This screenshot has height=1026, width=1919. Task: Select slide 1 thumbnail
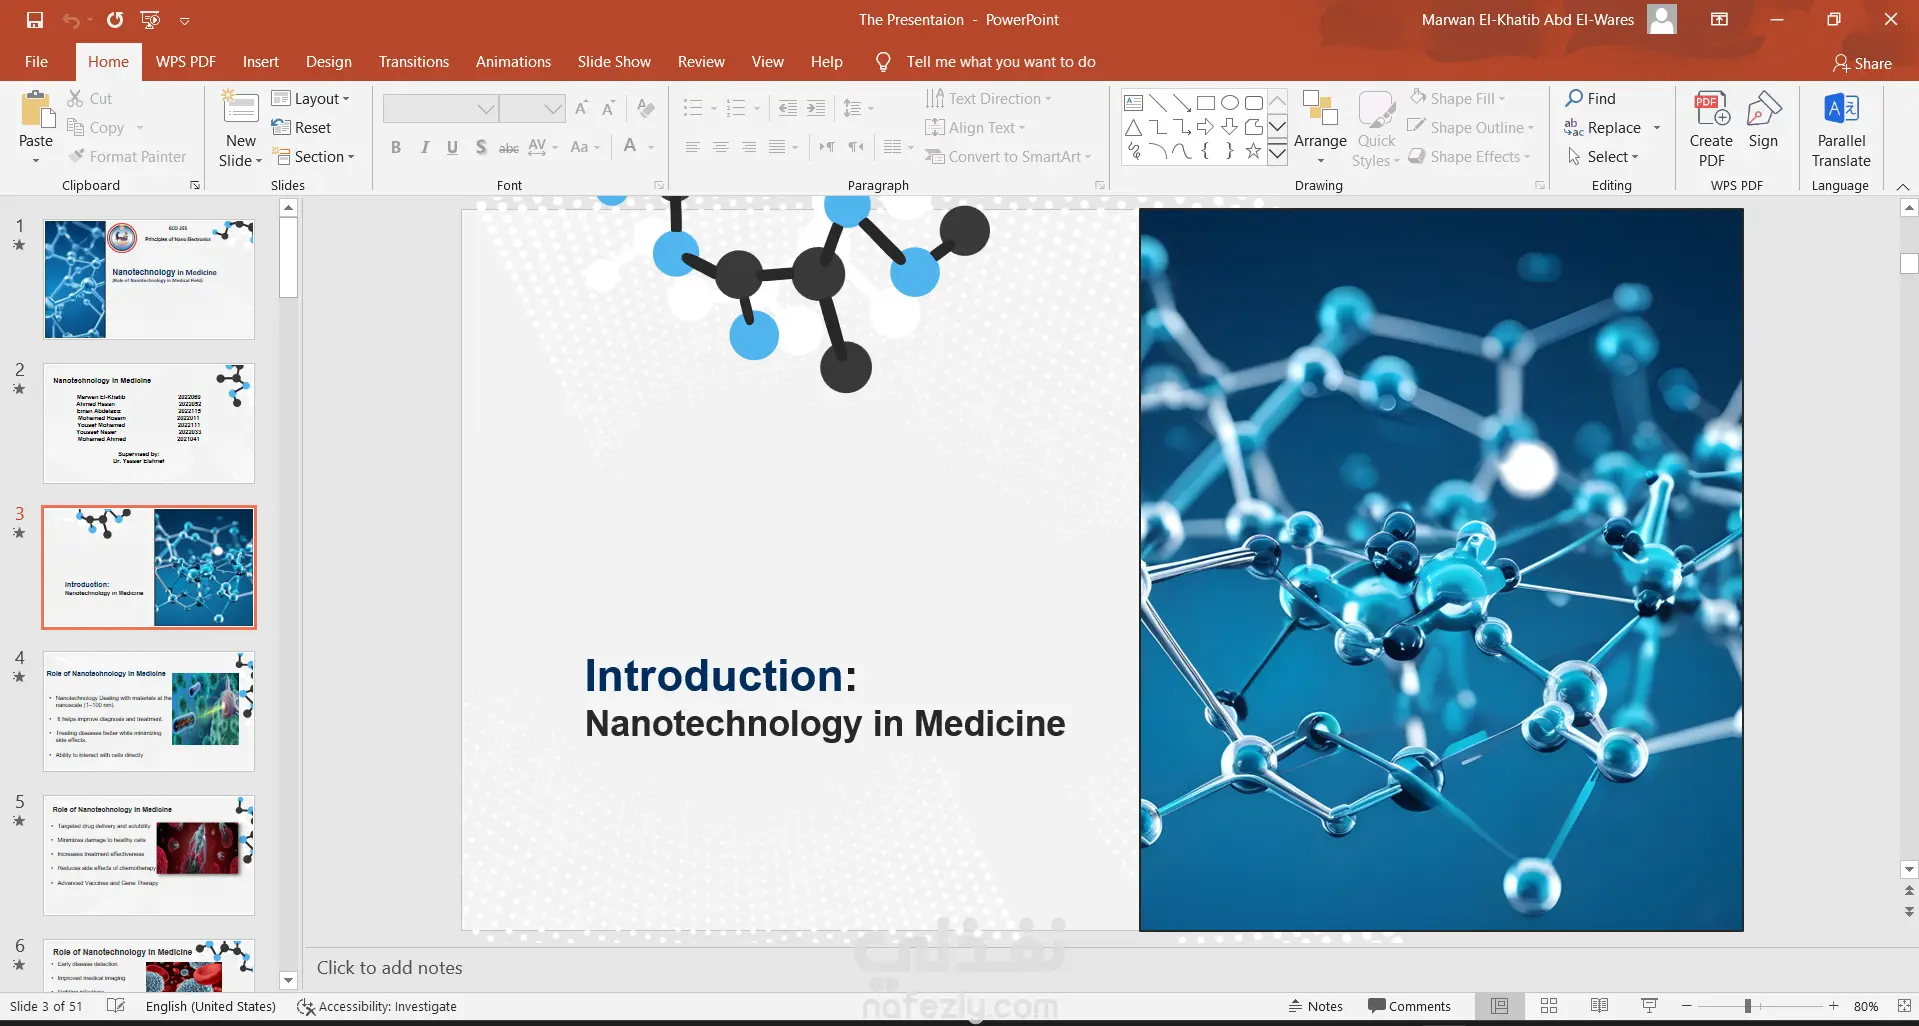click(x=149, y=279)
